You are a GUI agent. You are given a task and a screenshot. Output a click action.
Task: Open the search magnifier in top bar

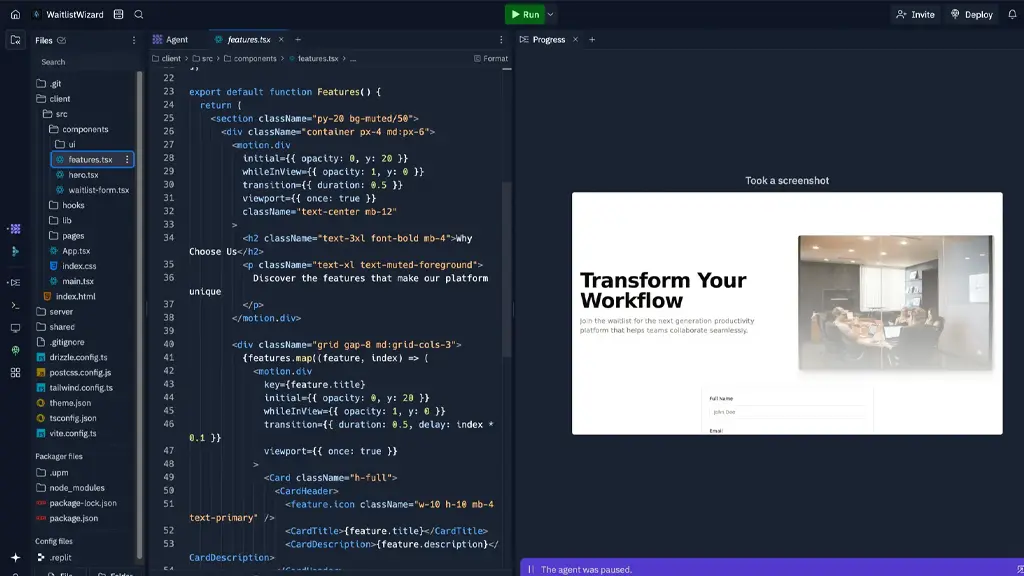(138, 14)
